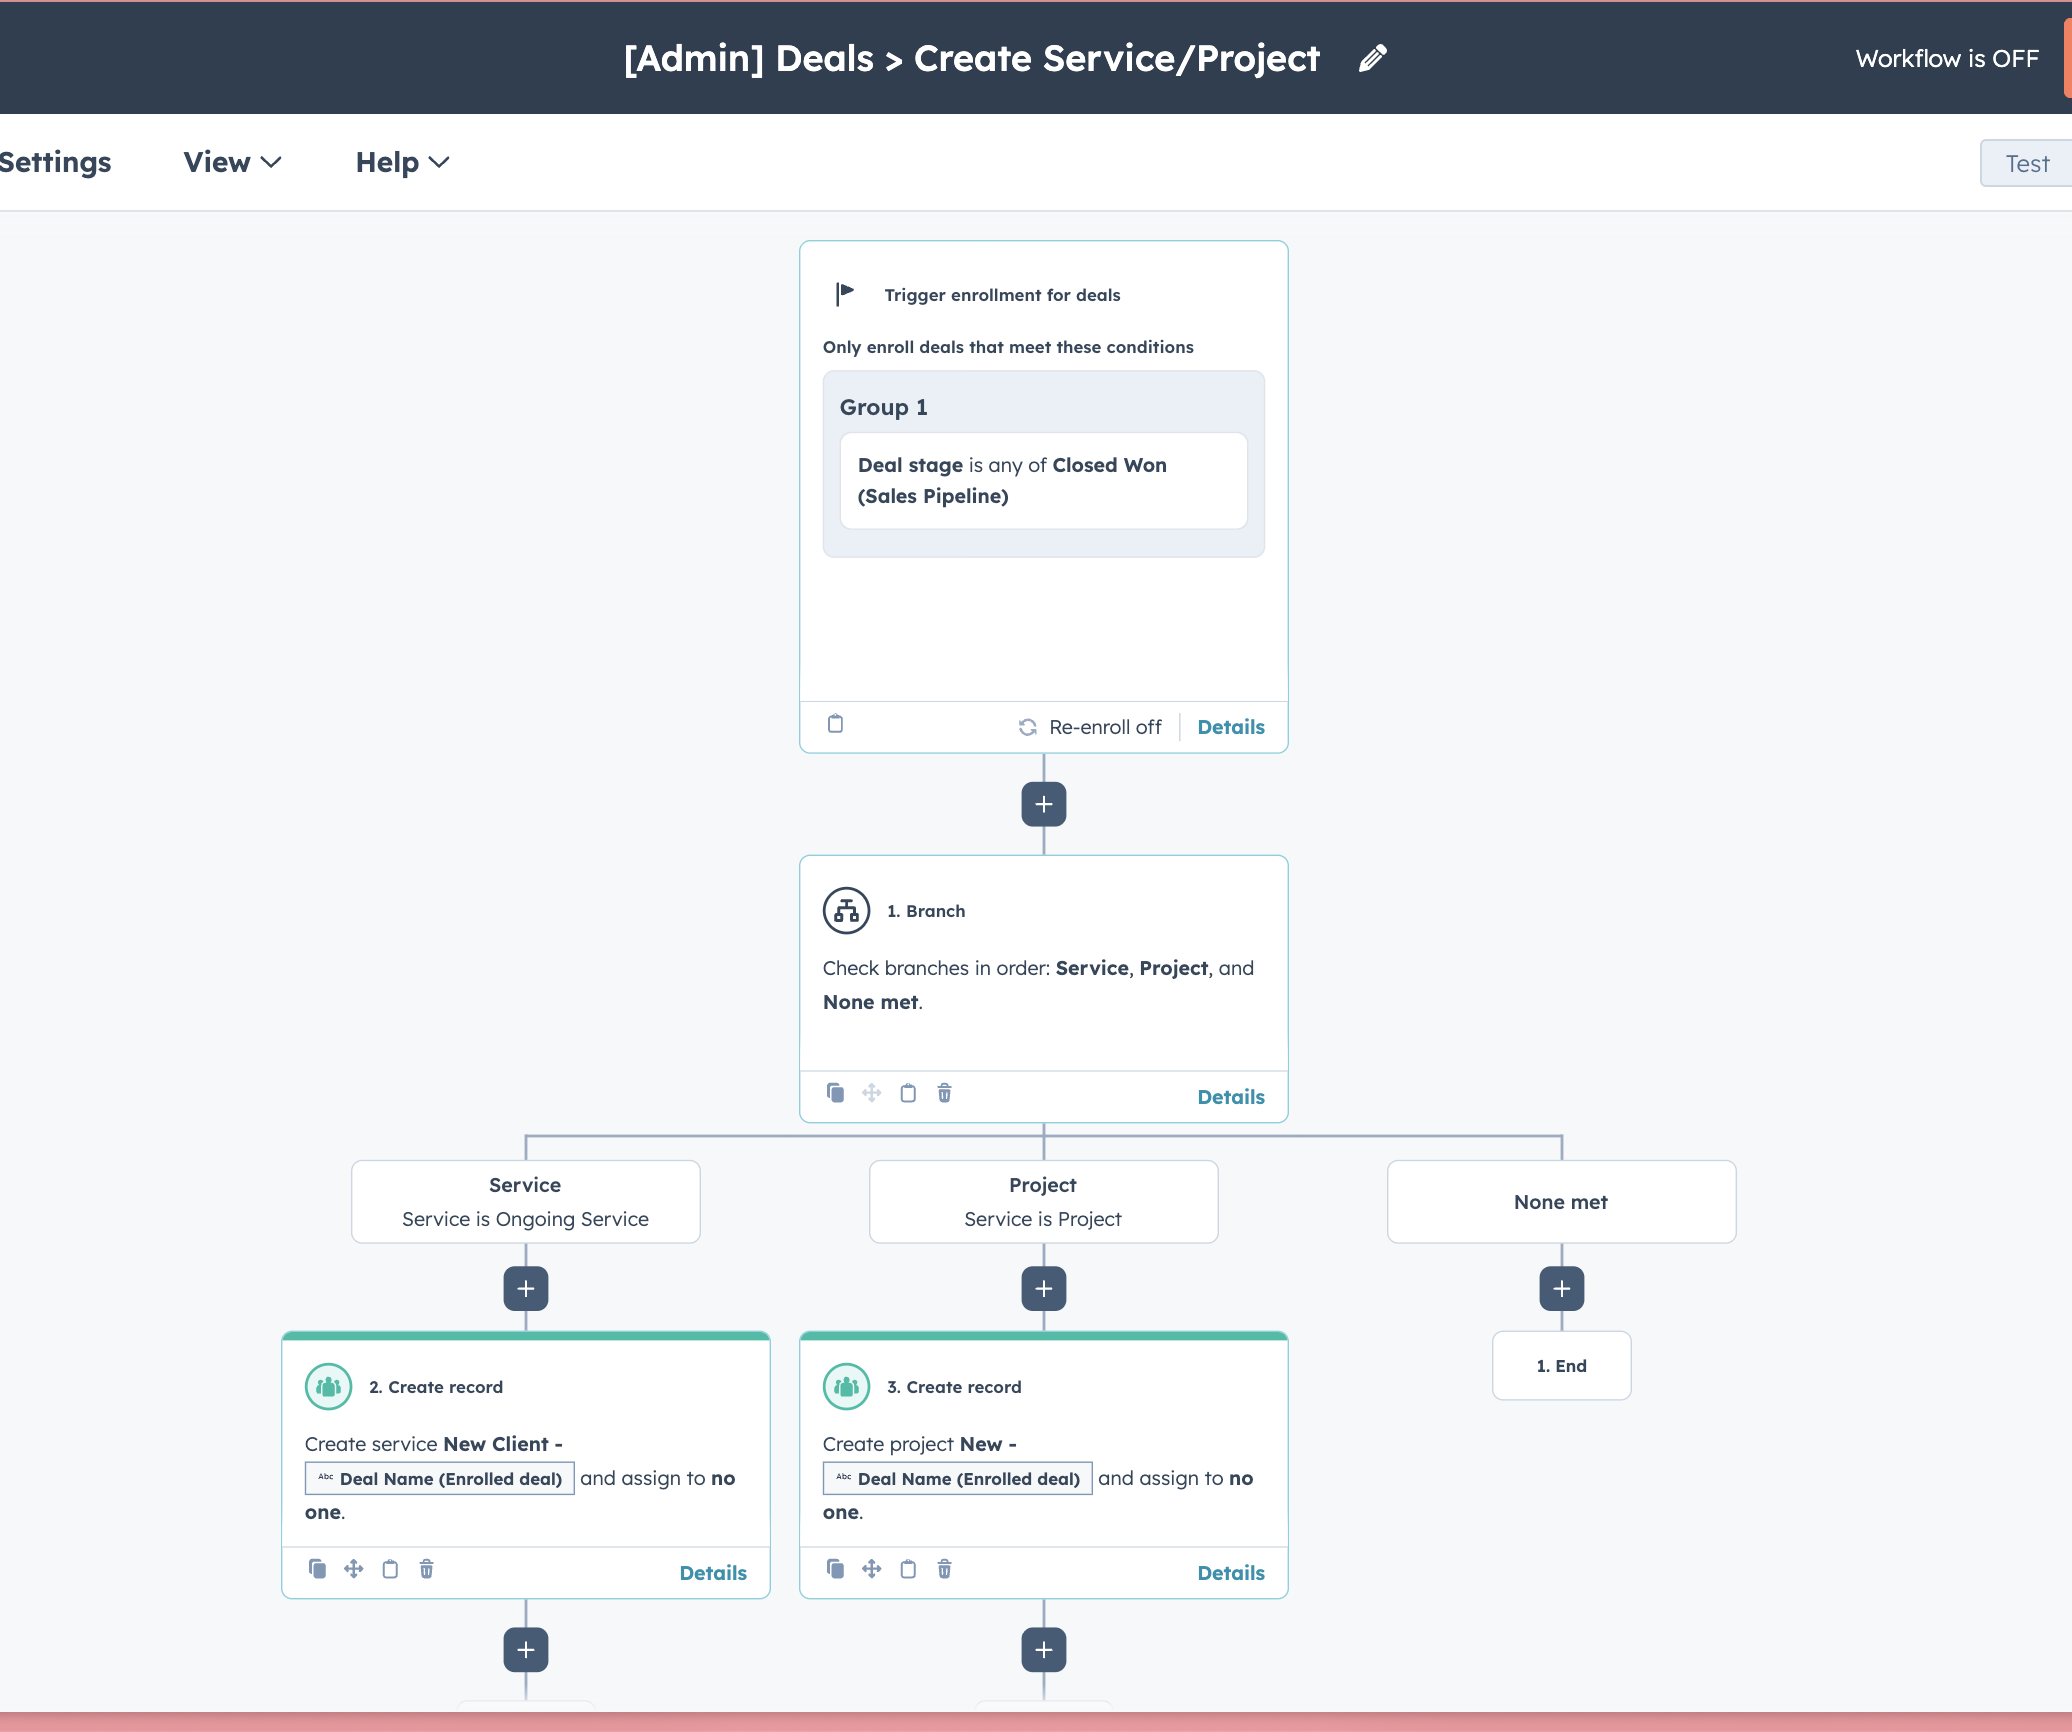Click the move icon on Create service record
Viewport: 2072px width, 1732px height.
click(353, 1569)
